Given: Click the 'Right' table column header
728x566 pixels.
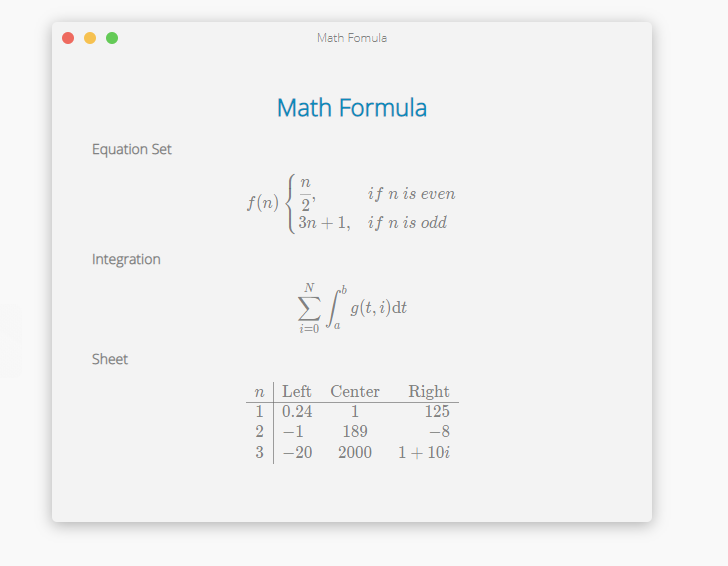Looking at the screenshot, I should [429, 391].
